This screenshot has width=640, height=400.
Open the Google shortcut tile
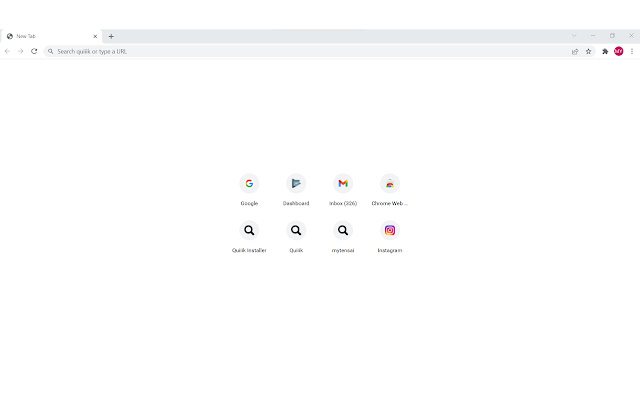click(x=249, y=190)
